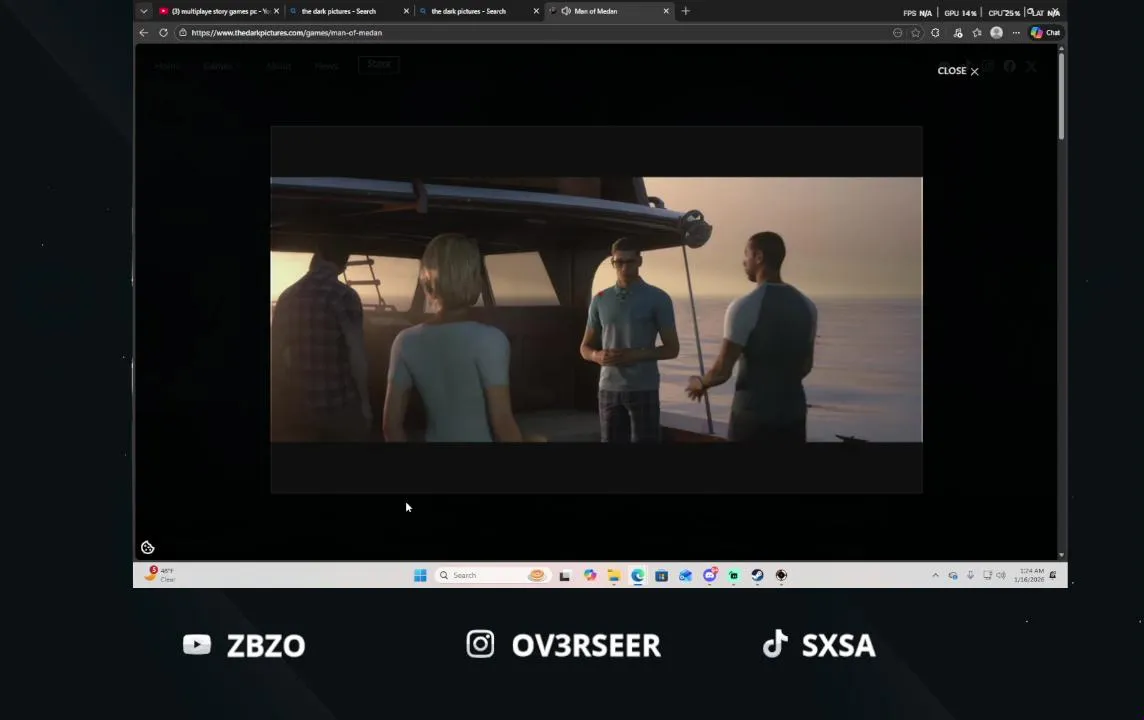Click the taskbar Search box
1144x720 pixels.
pos(492,576)
